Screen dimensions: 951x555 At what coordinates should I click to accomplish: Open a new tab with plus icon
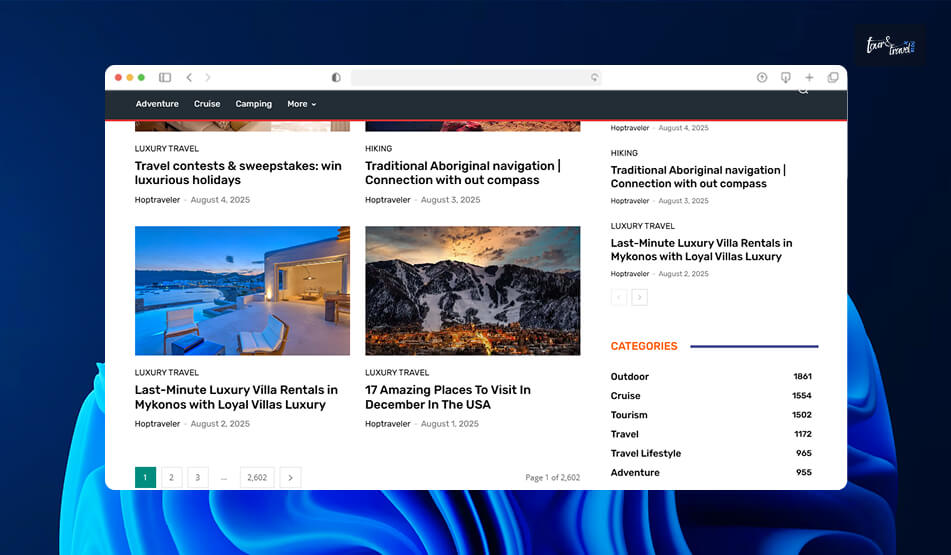(x=809, y=77)
